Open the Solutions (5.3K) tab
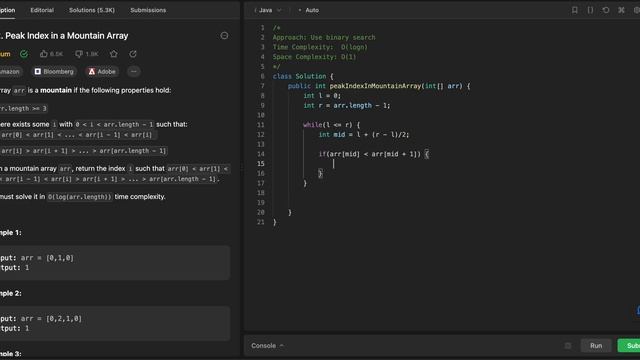Viewport: 640px width, 360px height. click(x=91, y=10)
